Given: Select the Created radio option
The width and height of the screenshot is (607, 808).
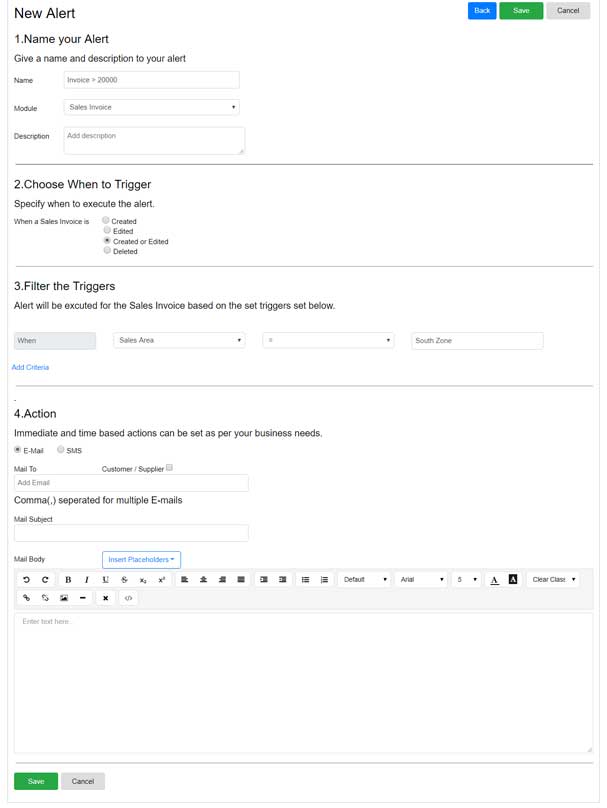Looking at the screenshot, I should pyautogui.click(x=107, y=221).
